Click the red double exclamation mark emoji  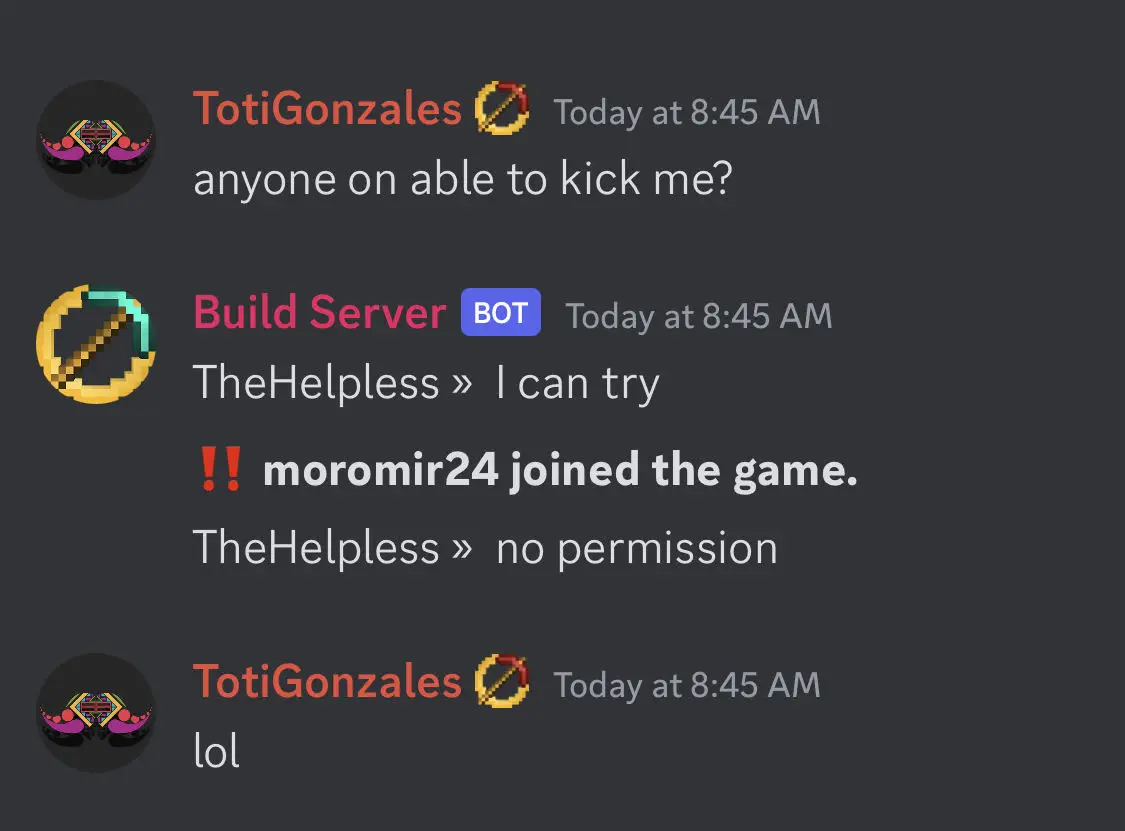[219, 470]
